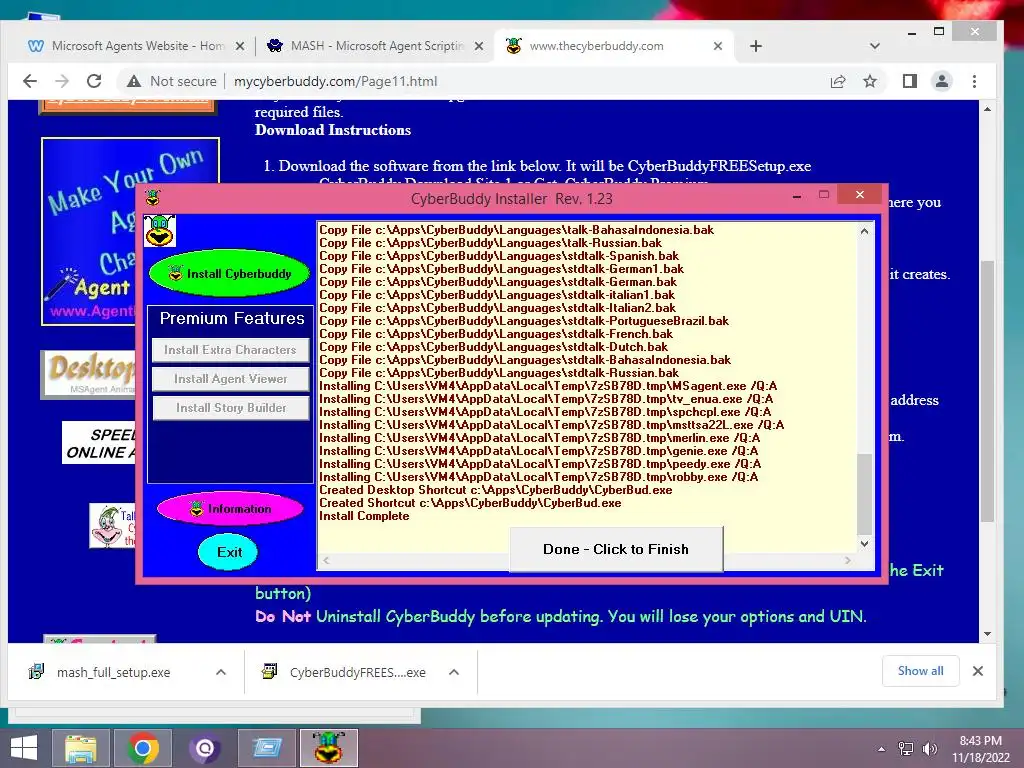Viewport: 1024px width, 768px height.
Task: Share this page icon in address bar
Action: tap(838, 81)
